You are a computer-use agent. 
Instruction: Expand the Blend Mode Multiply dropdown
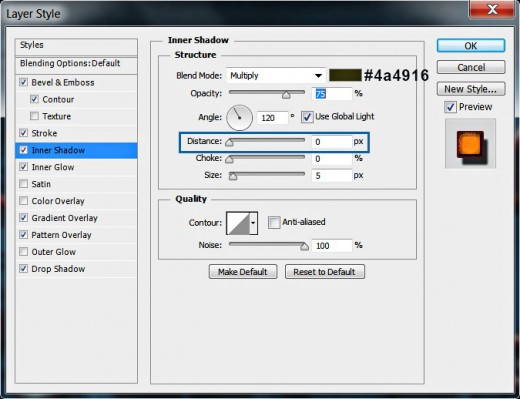(x=276, y=76)
